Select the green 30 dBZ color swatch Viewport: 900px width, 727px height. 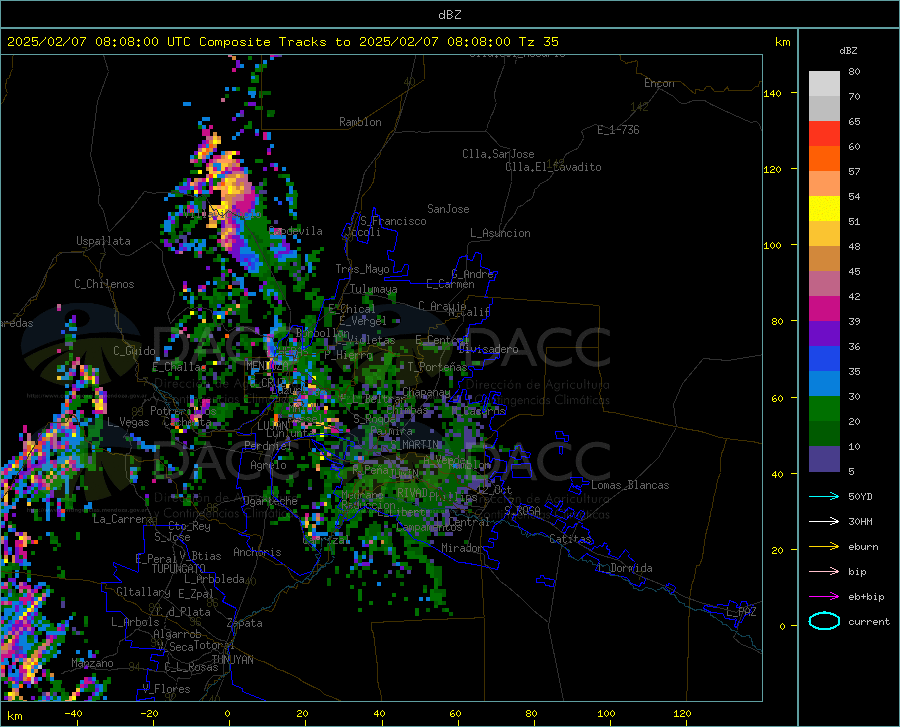(824, 409)
